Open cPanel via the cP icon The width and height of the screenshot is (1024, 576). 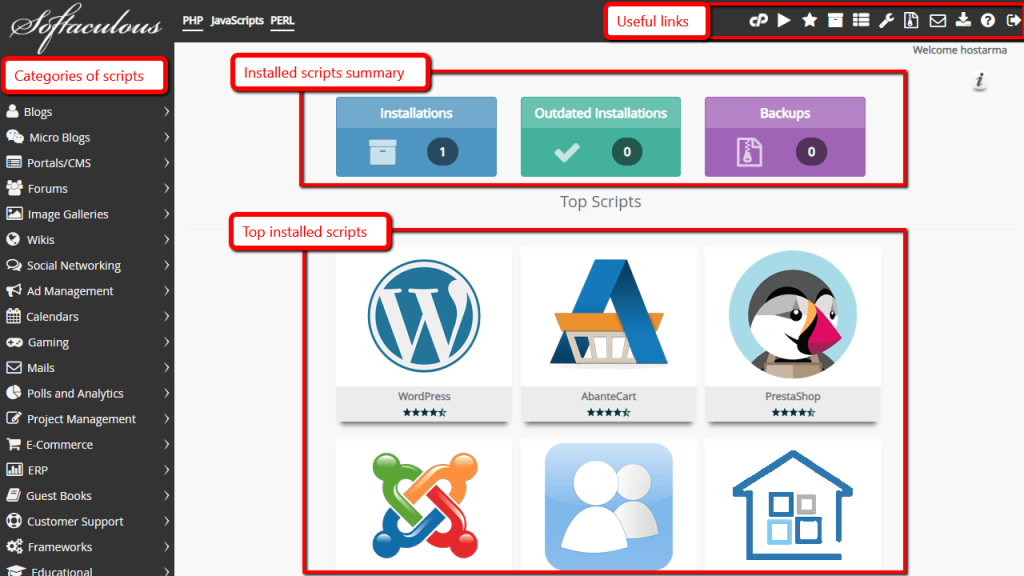758,21
